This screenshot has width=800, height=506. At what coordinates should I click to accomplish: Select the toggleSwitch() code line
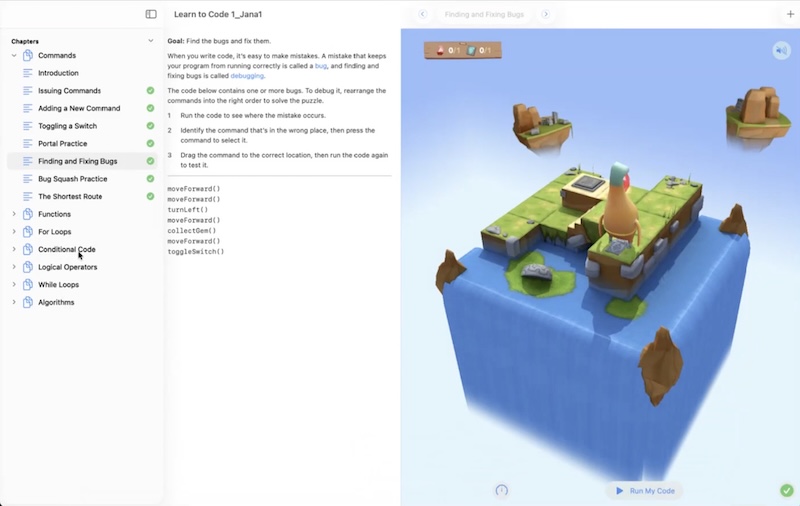click(x=196, y=251)
